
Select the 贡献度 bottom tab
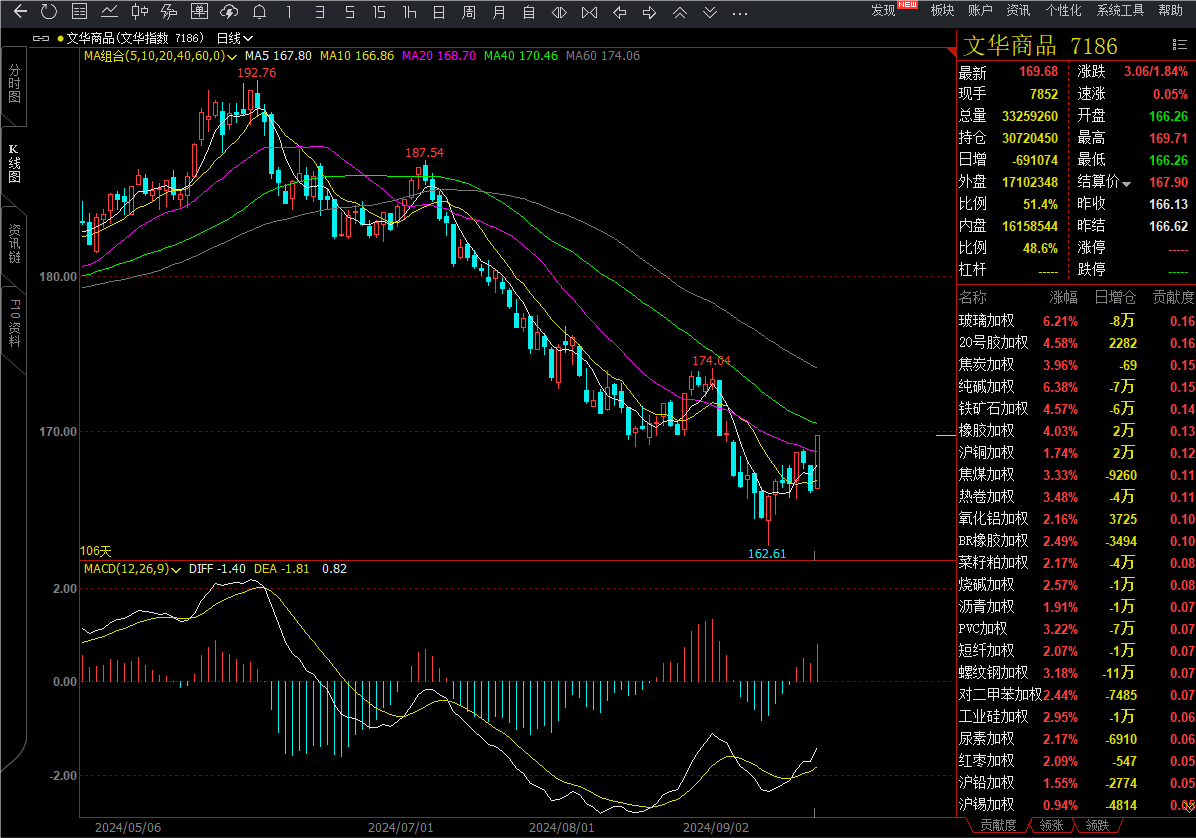998,826
